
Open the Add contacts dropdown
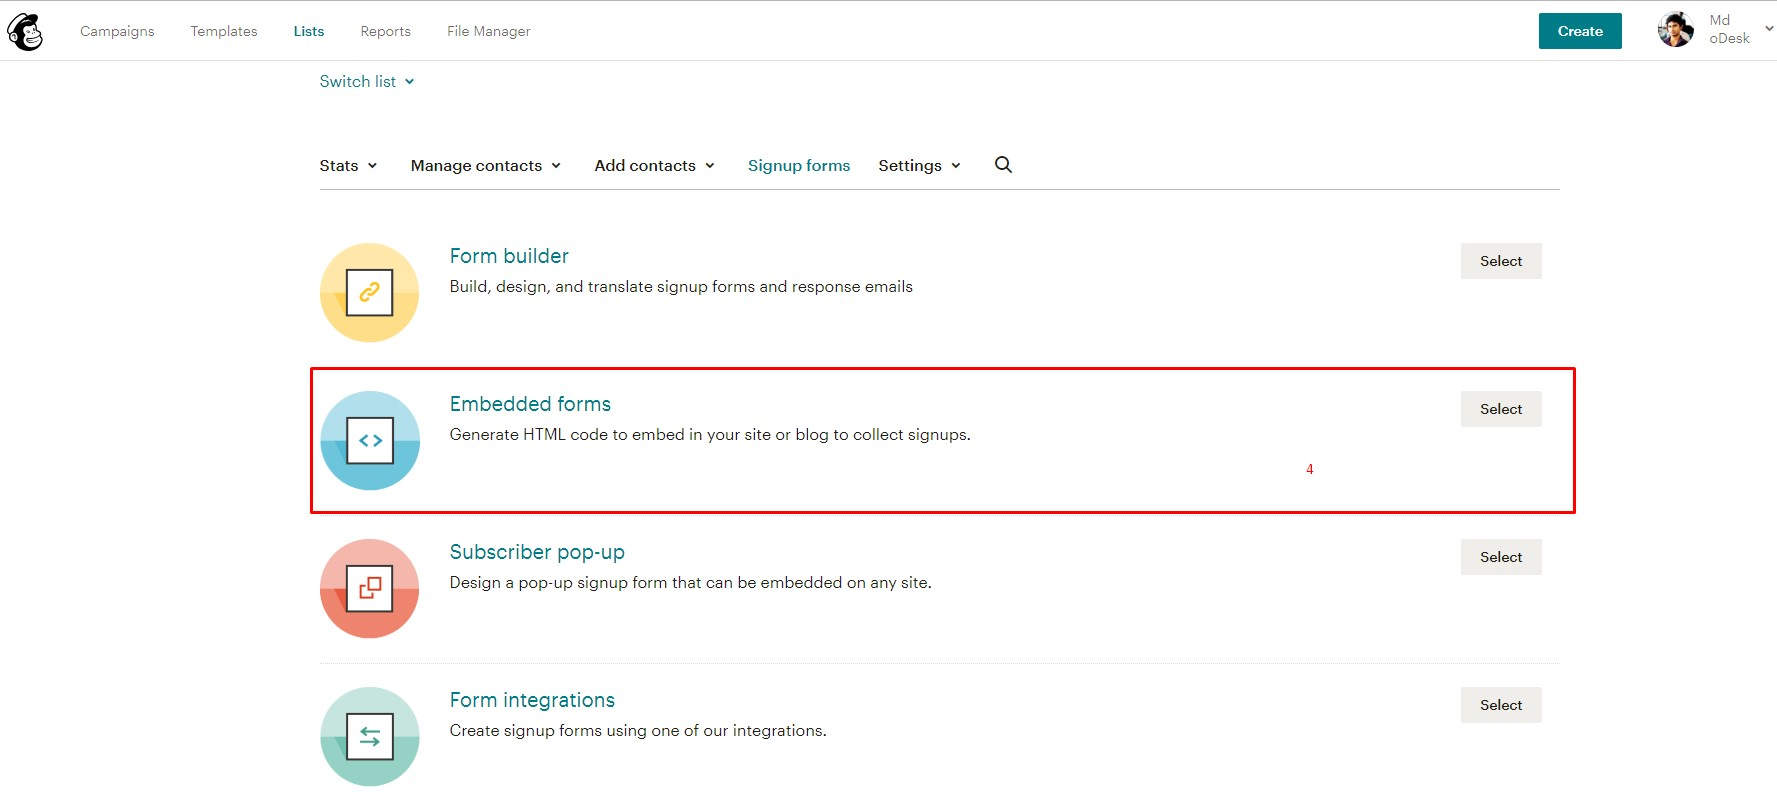(x=655, y=165)
